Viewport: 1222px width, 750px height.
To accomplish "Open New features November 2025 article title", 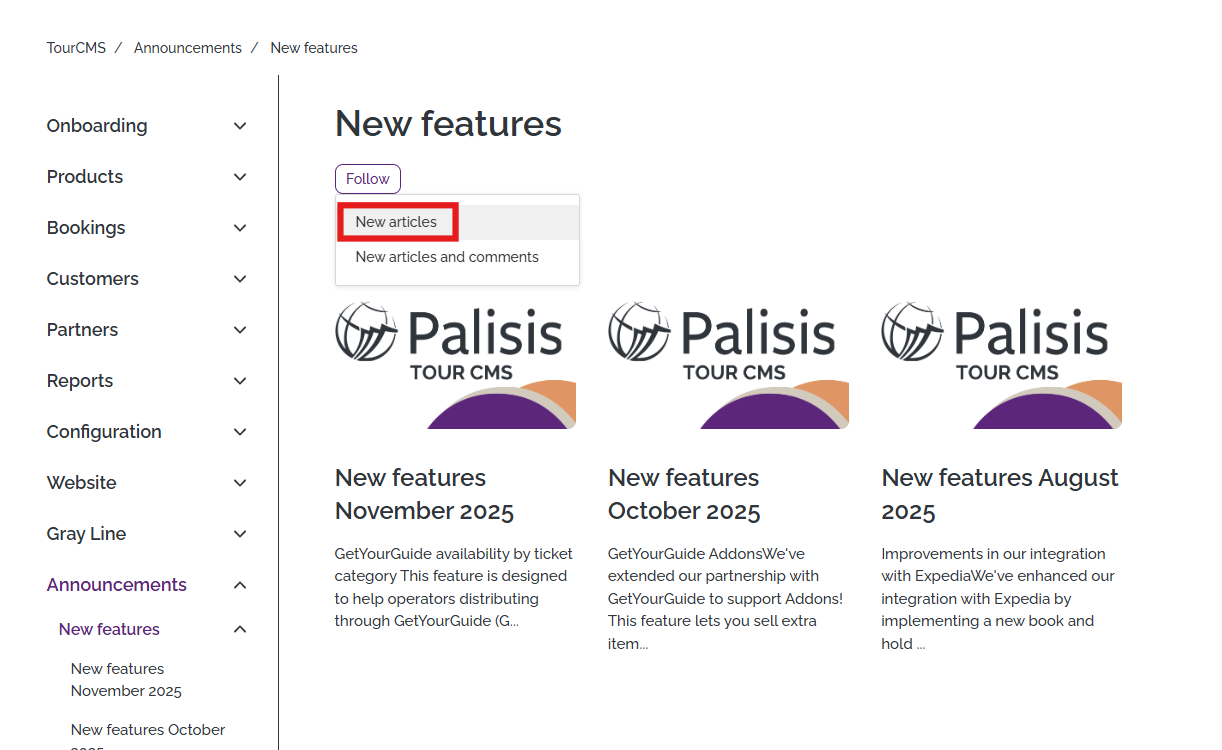I will point(424,495).
